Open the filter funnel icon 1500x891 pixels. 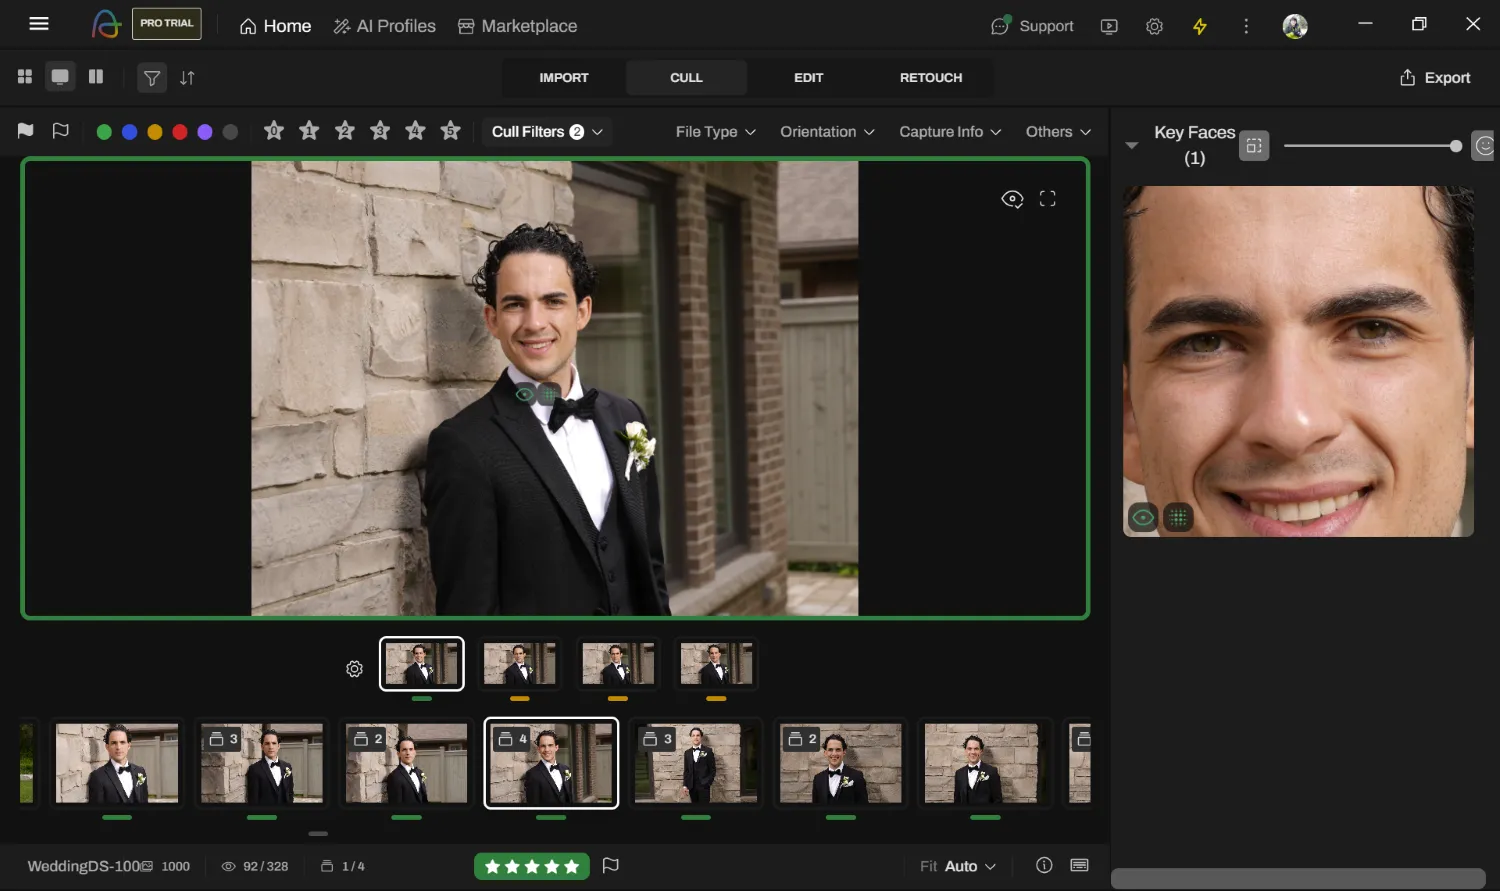tap(152, 77)
